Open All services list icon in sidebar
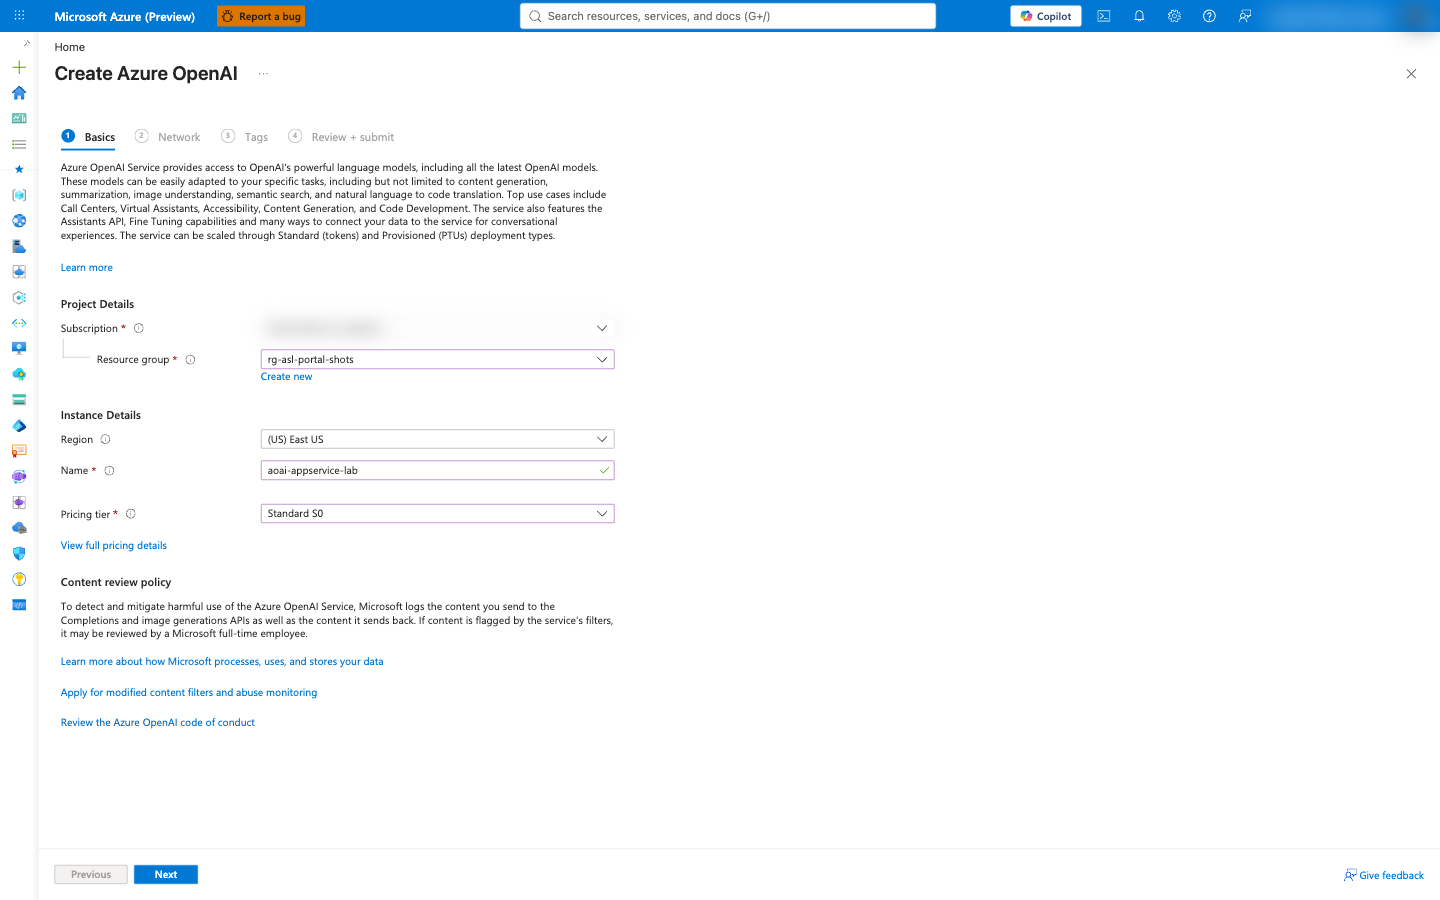The image size is (1440, 900). tap(19, 144)
